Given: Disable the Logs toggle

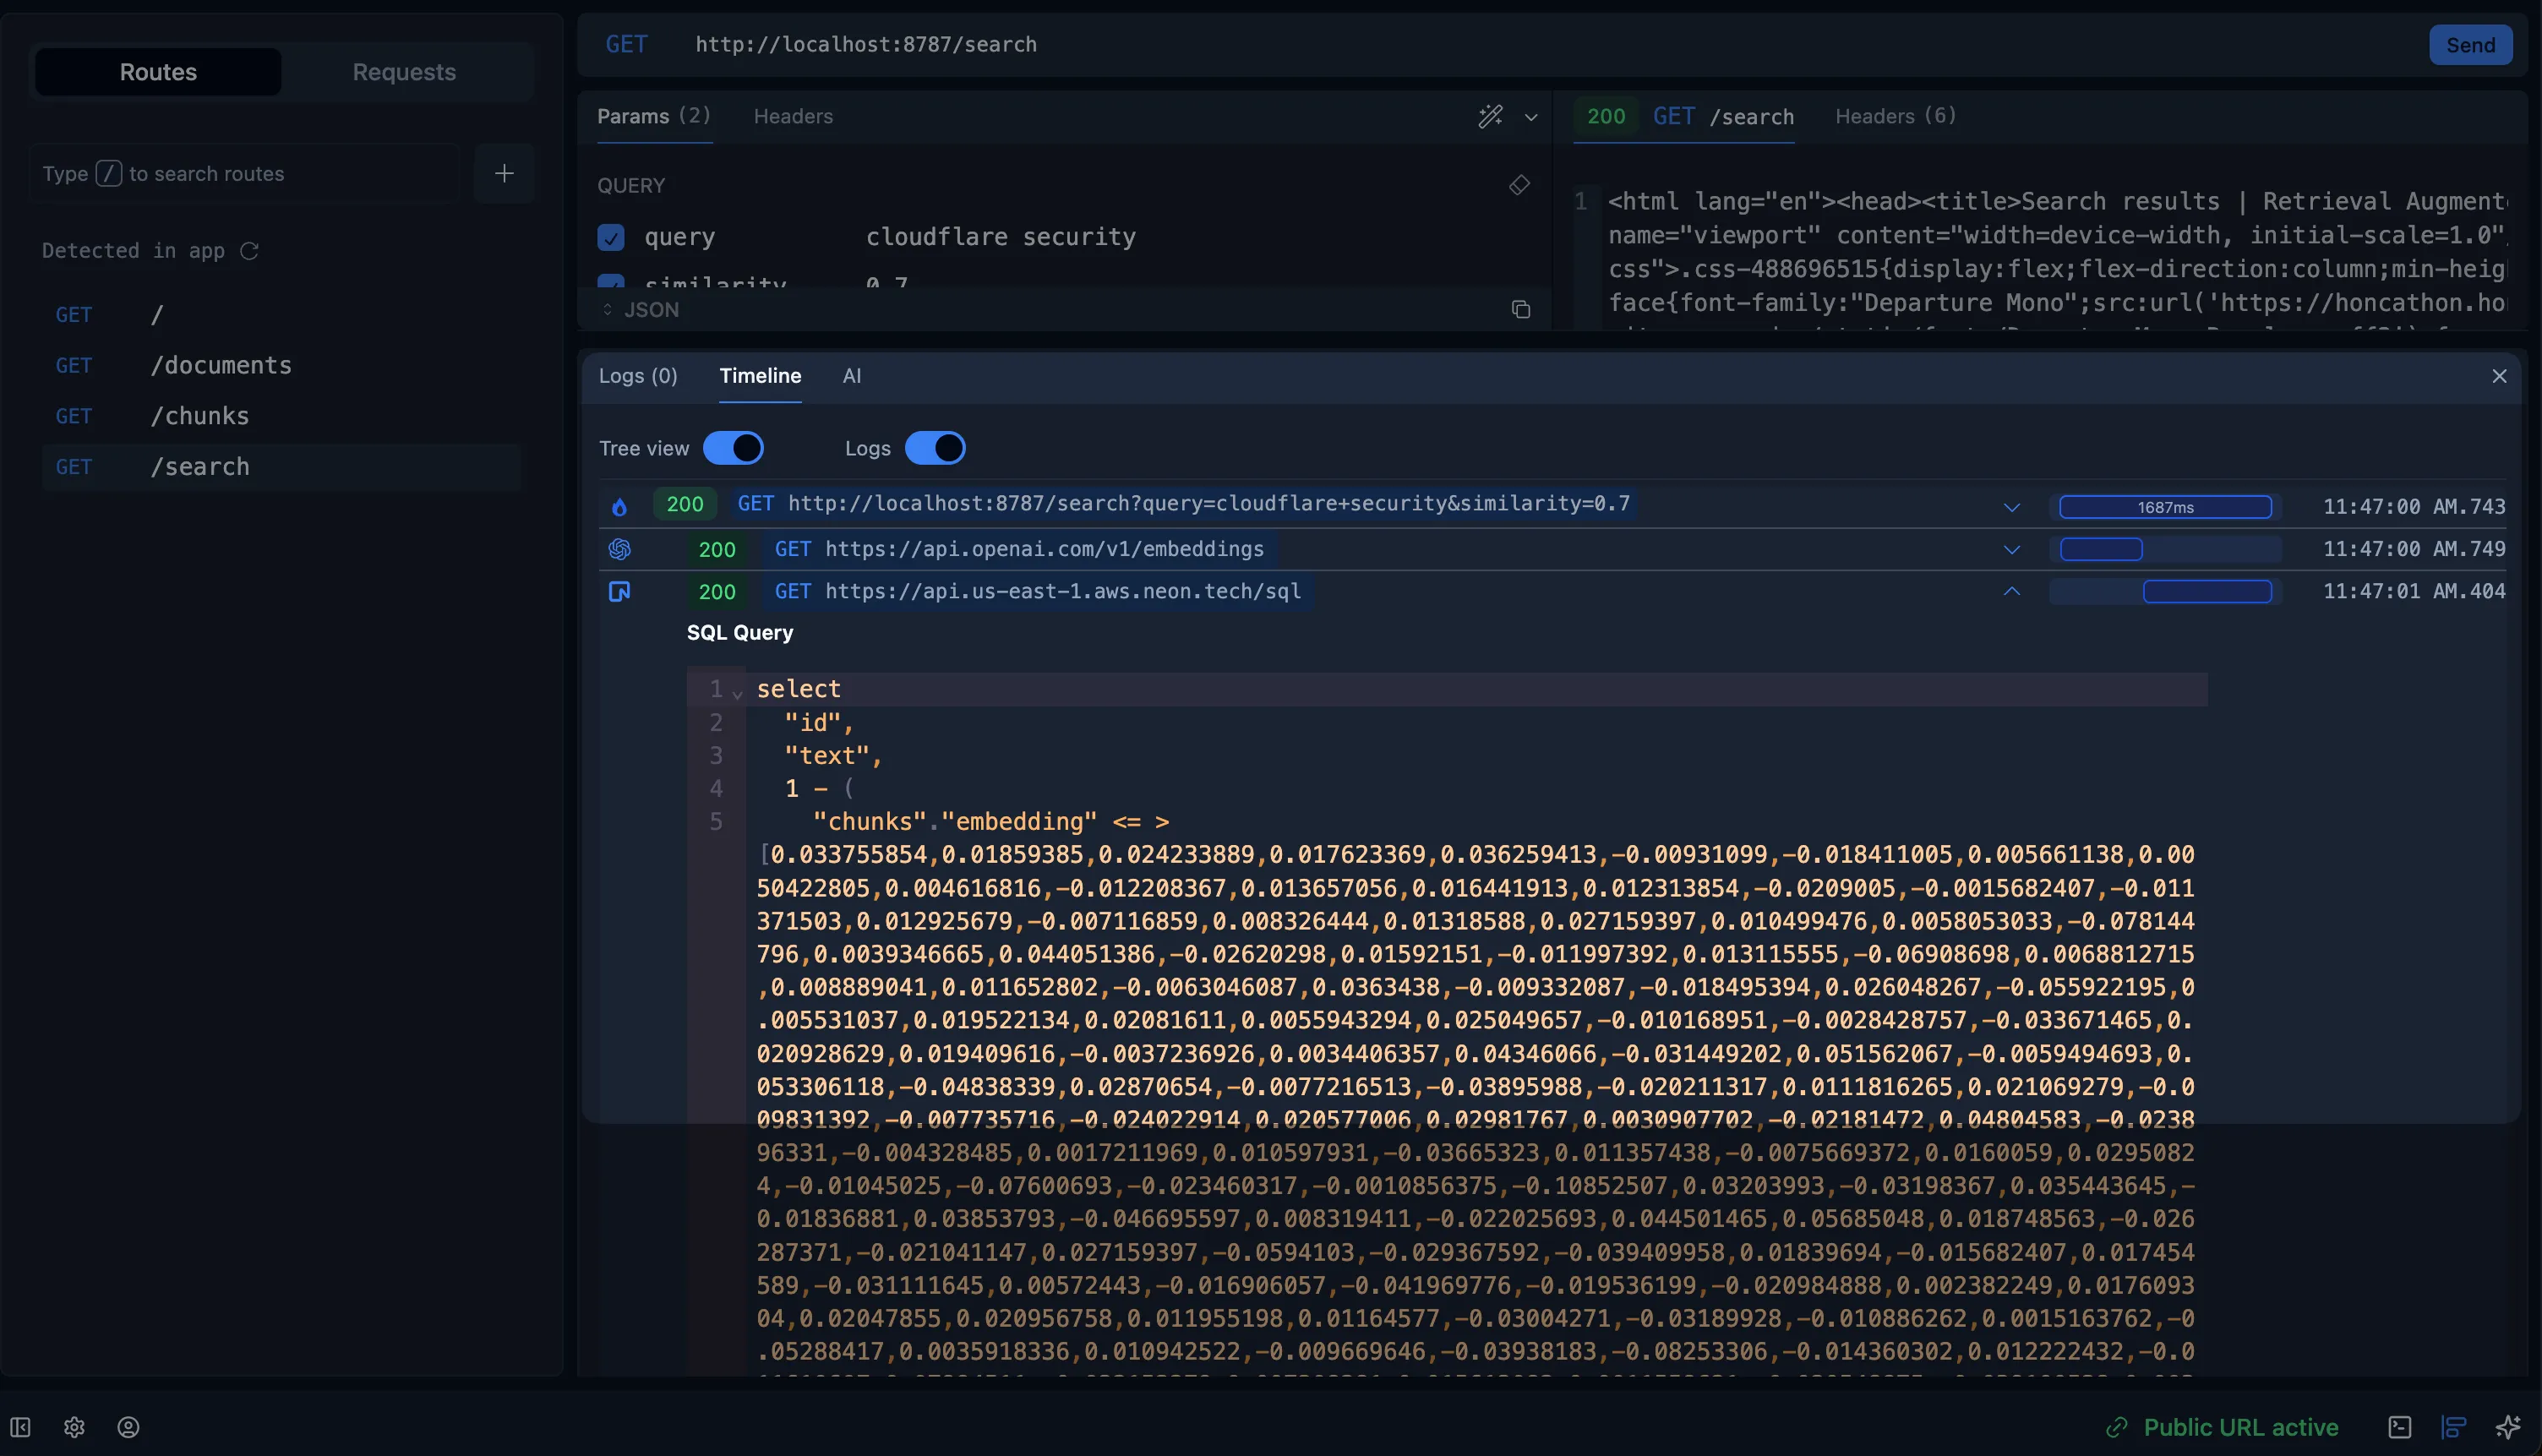Looking at the screenshot, I should click(x=936, y=448).
